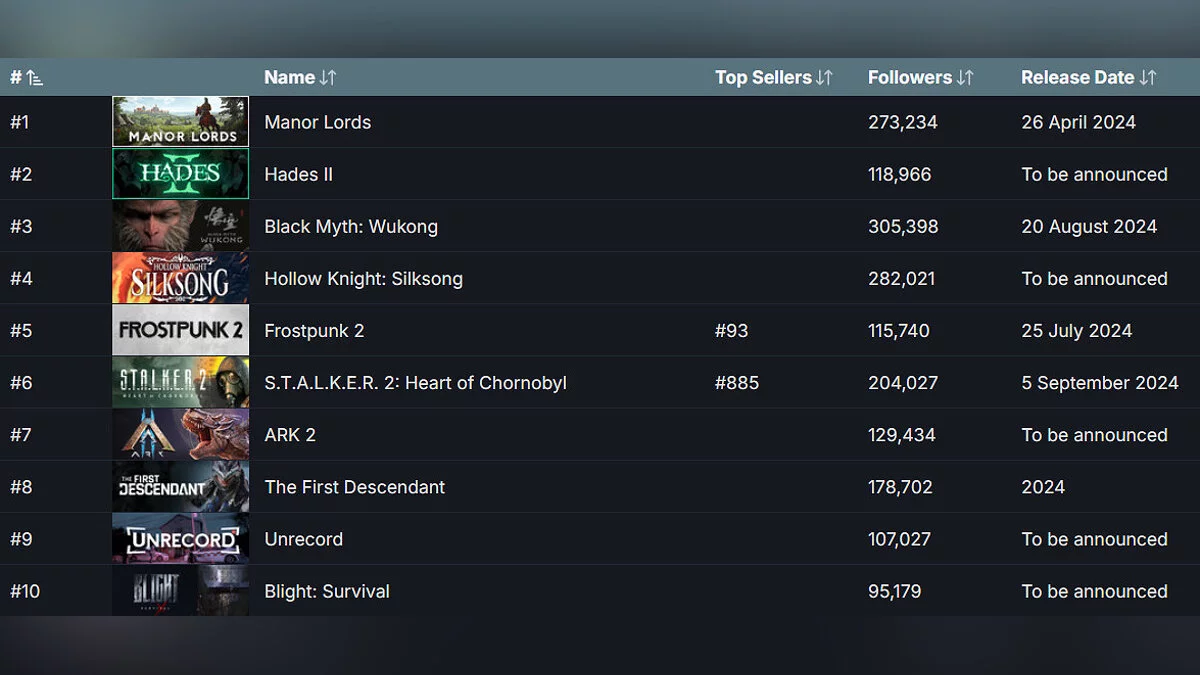Open the Frostpunk 2 logo thumbnail

pos(180,330)
